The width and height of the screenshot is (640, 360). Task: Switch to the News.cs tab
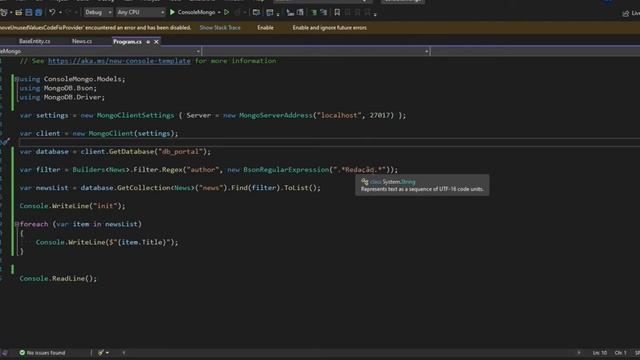click(82, 41)
